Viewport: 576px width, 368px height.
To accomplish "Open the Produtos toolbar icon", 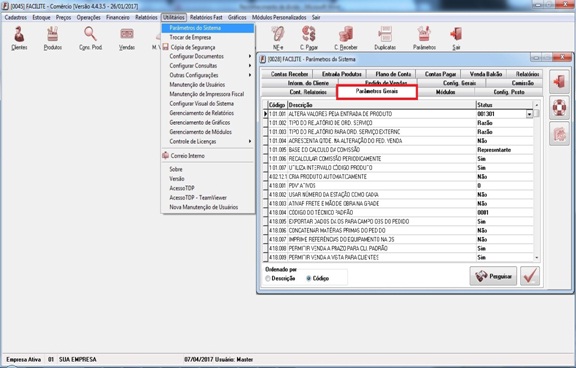I will coord(53,38).
